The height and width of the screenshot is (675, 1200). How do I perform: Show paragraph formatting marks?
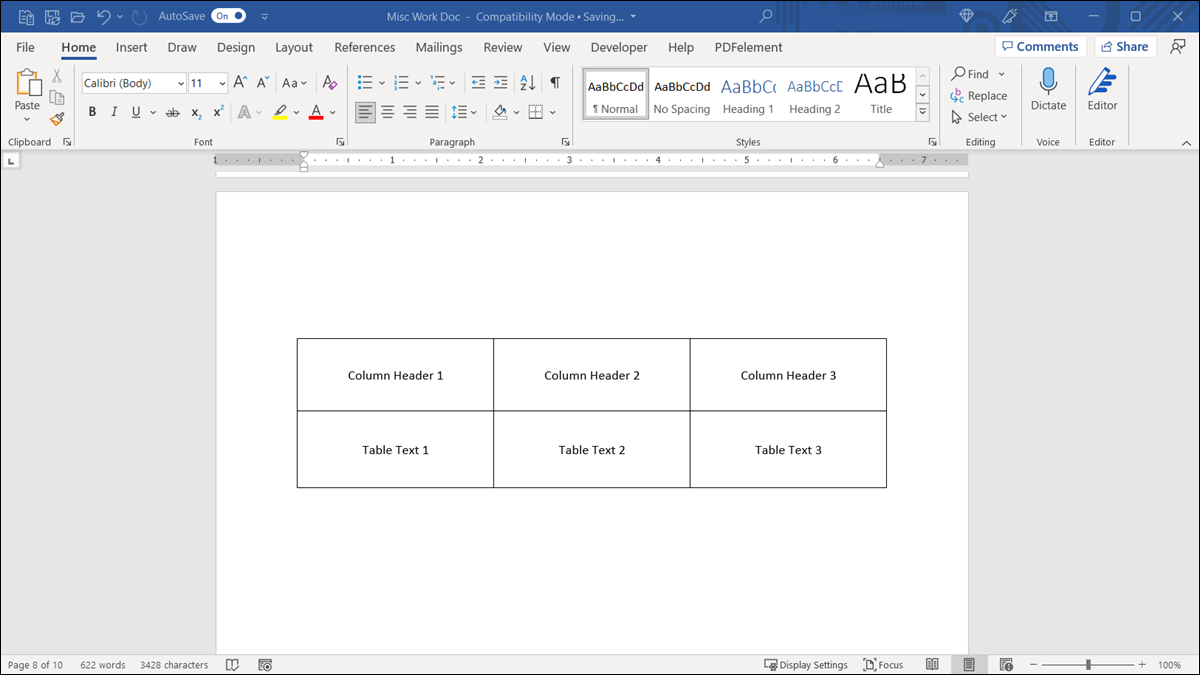pos(554,82)
